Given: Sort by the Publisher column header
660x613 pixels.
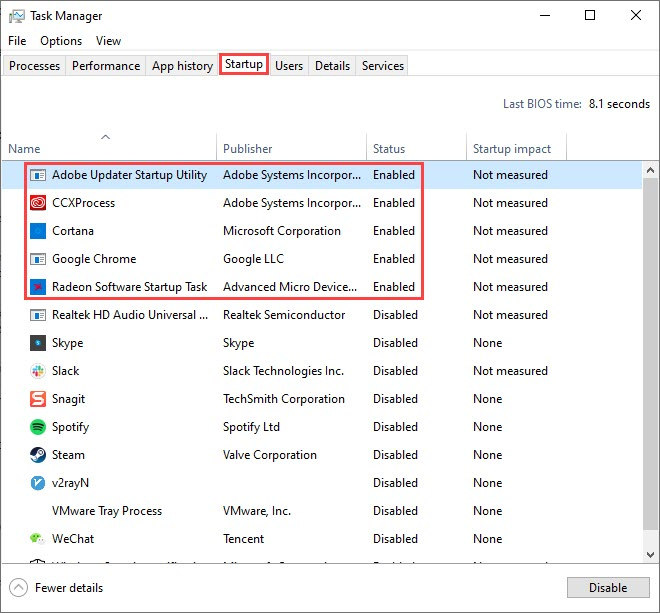Looking at the screenshot, I should tap(291, 149).
